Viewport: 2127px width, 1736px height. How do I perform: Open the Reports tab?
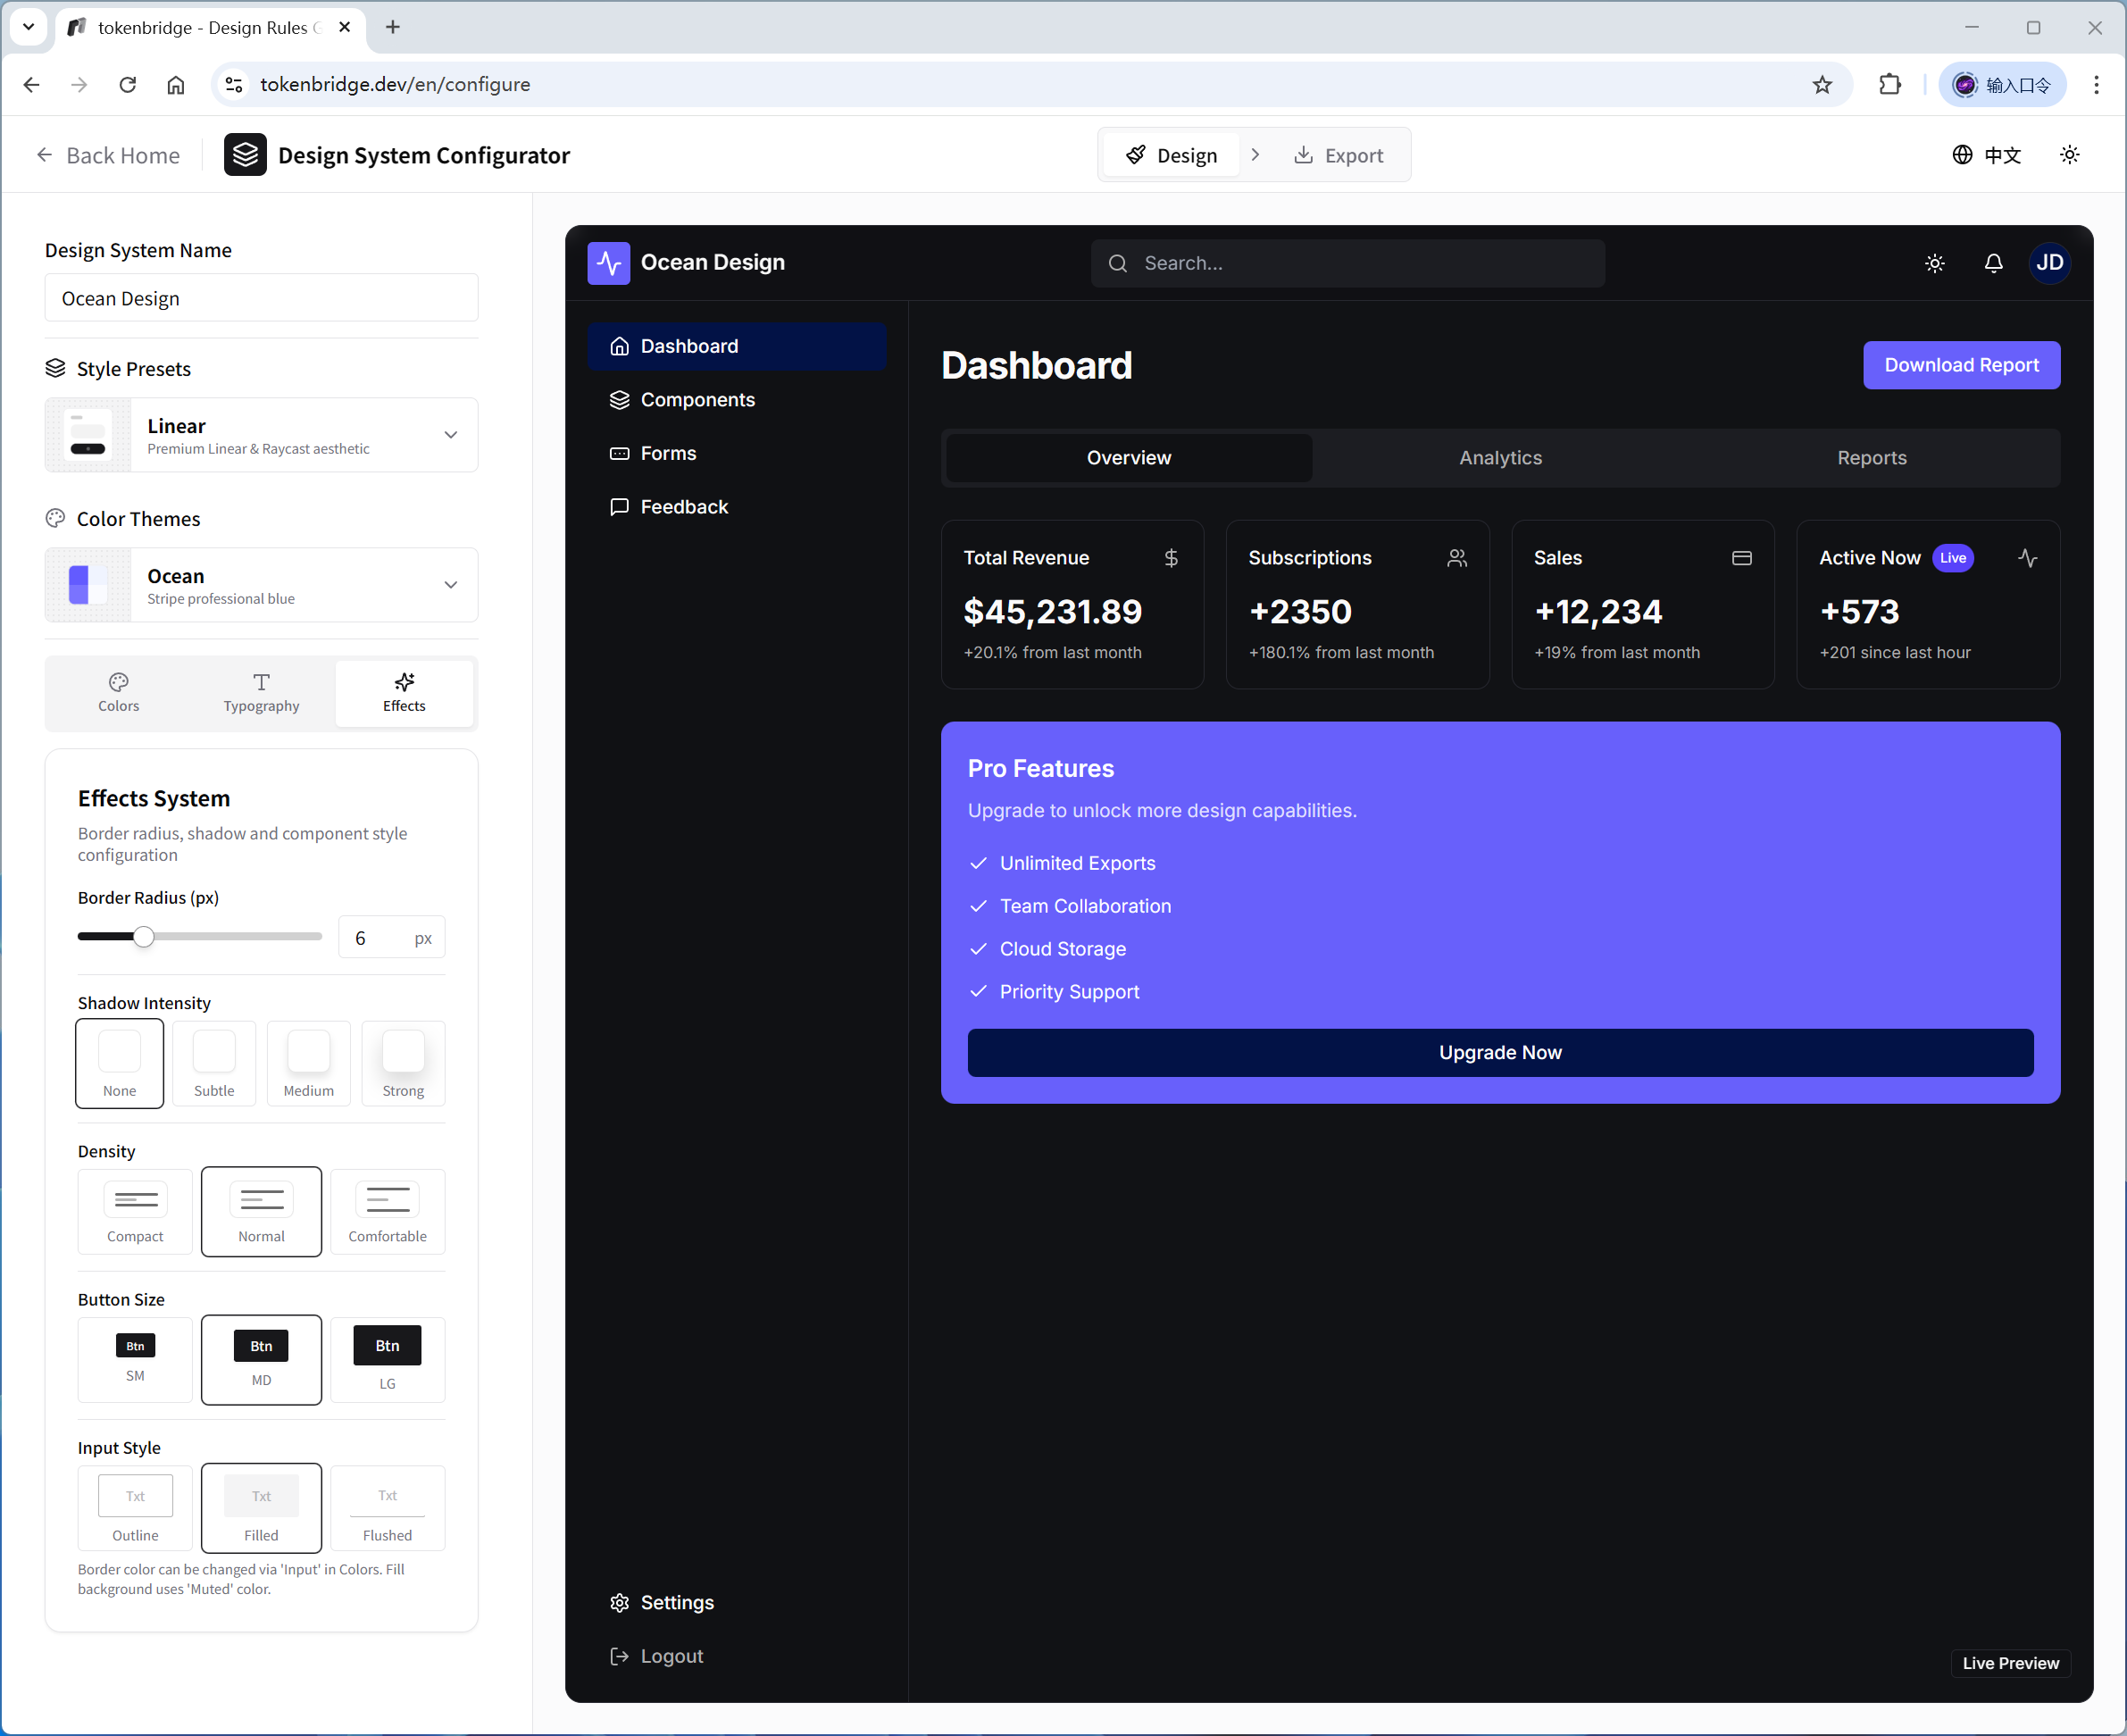[x=1872, y=457]
